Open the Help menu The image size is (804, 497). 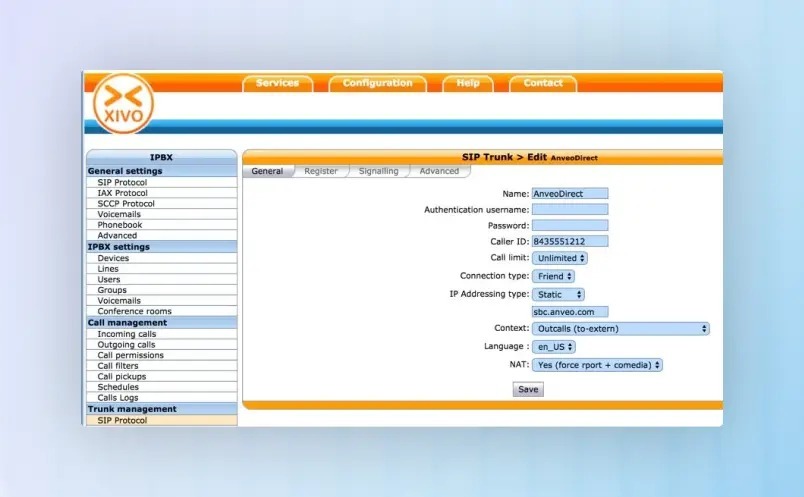pos(468,83)
